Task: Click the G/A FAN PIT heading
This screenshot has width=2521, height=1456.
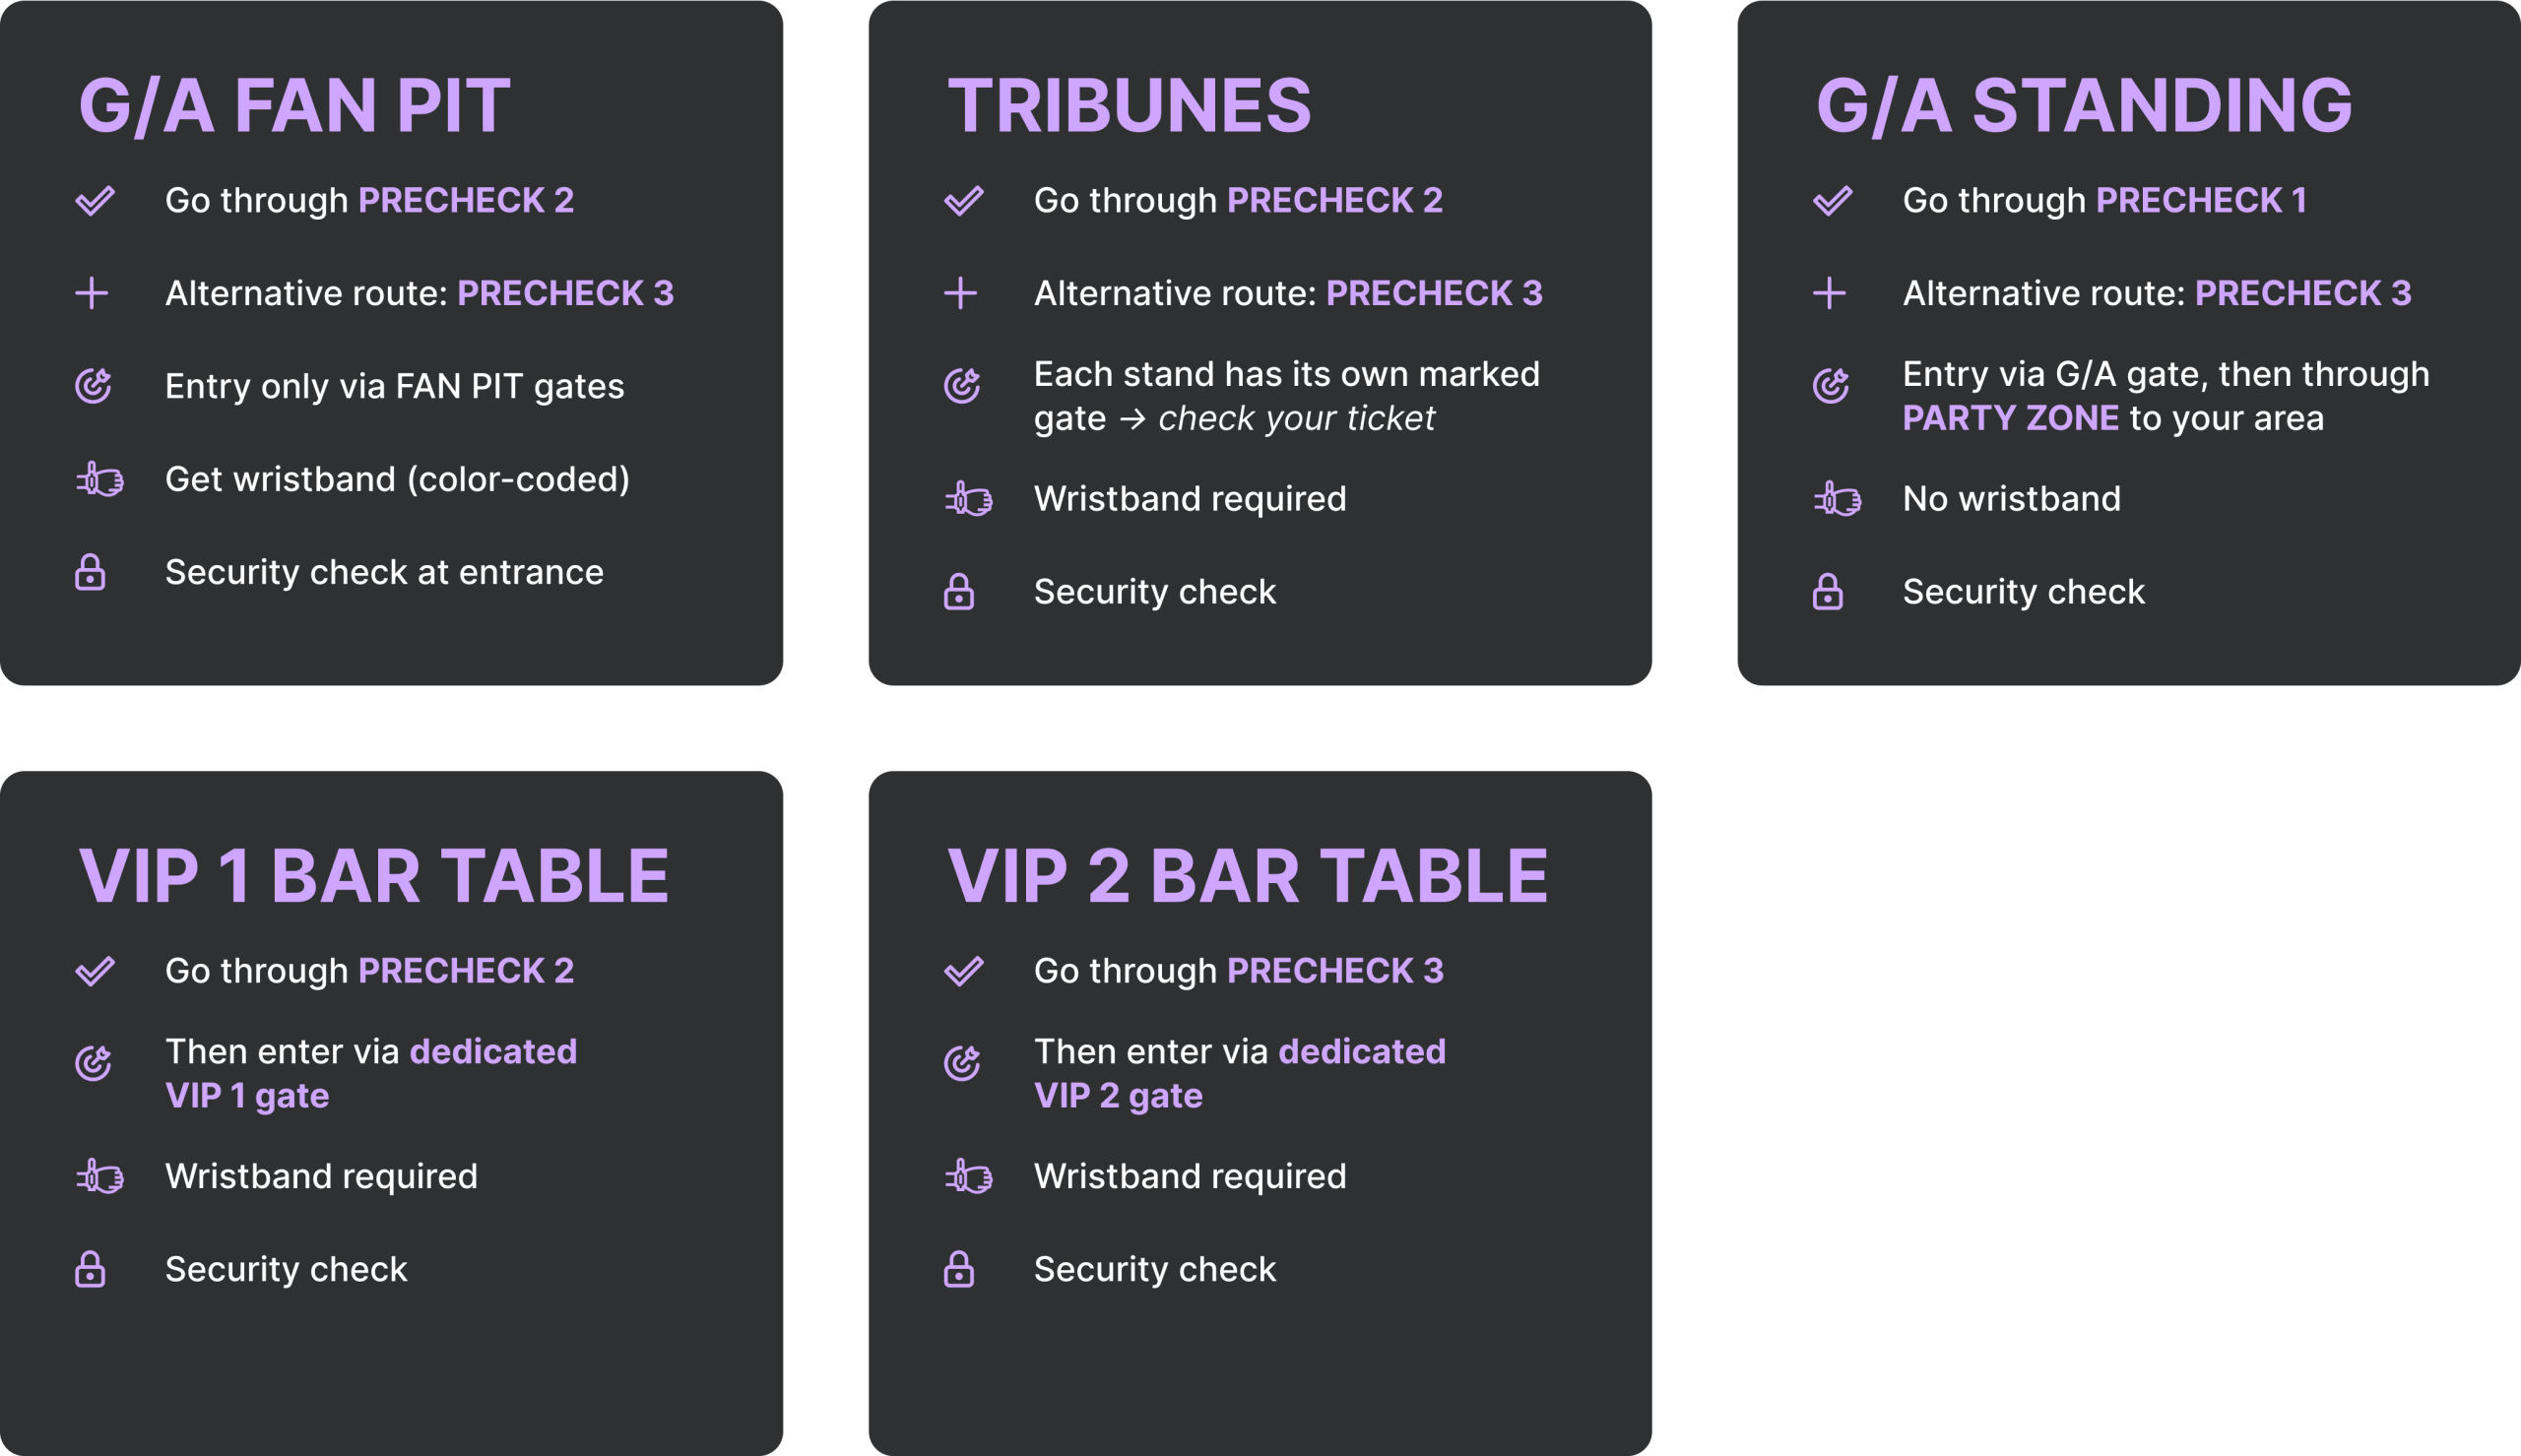Action: [295, 106]
